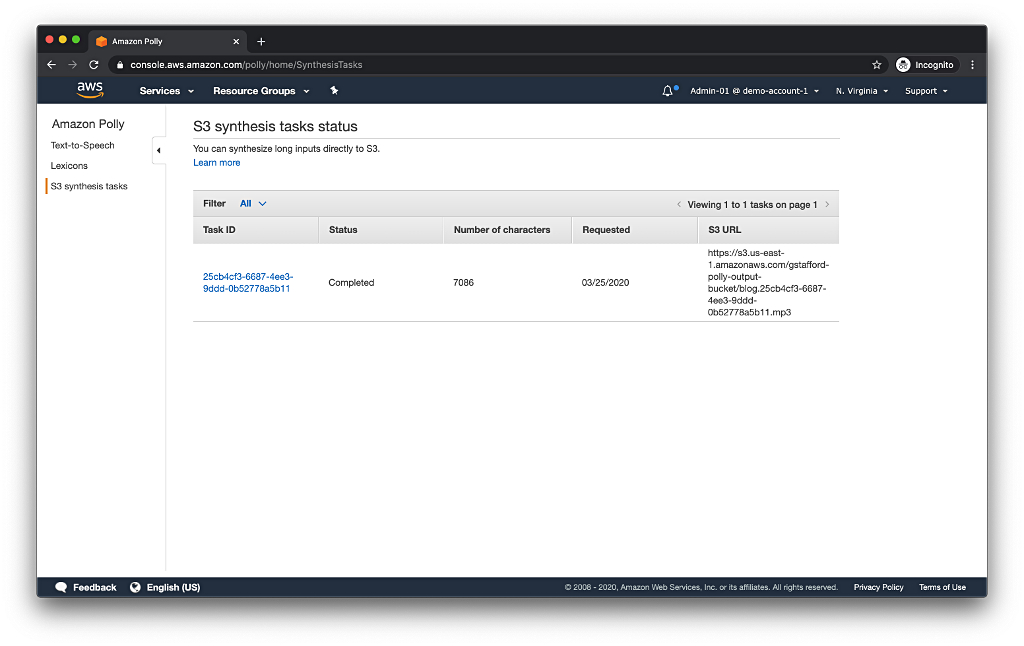Open the notifications bell
1024x646 pixels.
[667, 91]
